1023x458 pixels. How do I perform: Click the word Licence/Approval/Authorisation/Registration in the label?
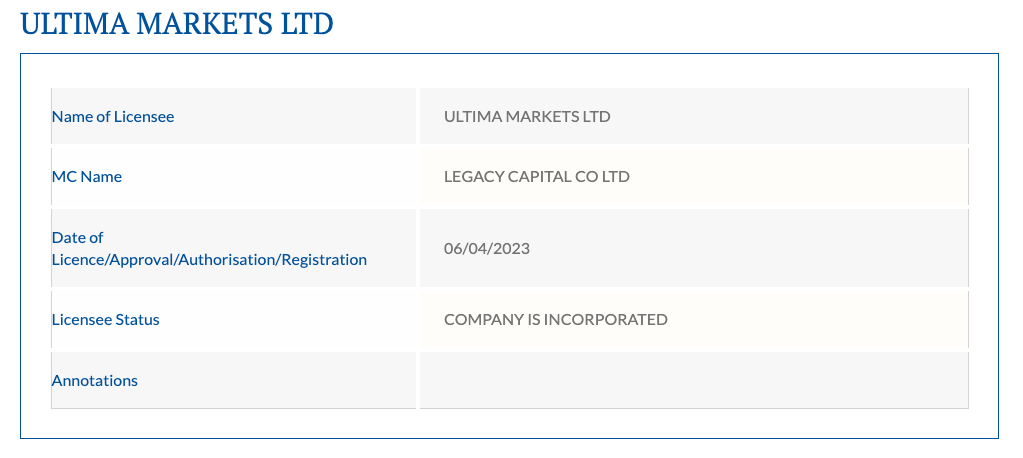pyautogui.click(x=209, y=260)
